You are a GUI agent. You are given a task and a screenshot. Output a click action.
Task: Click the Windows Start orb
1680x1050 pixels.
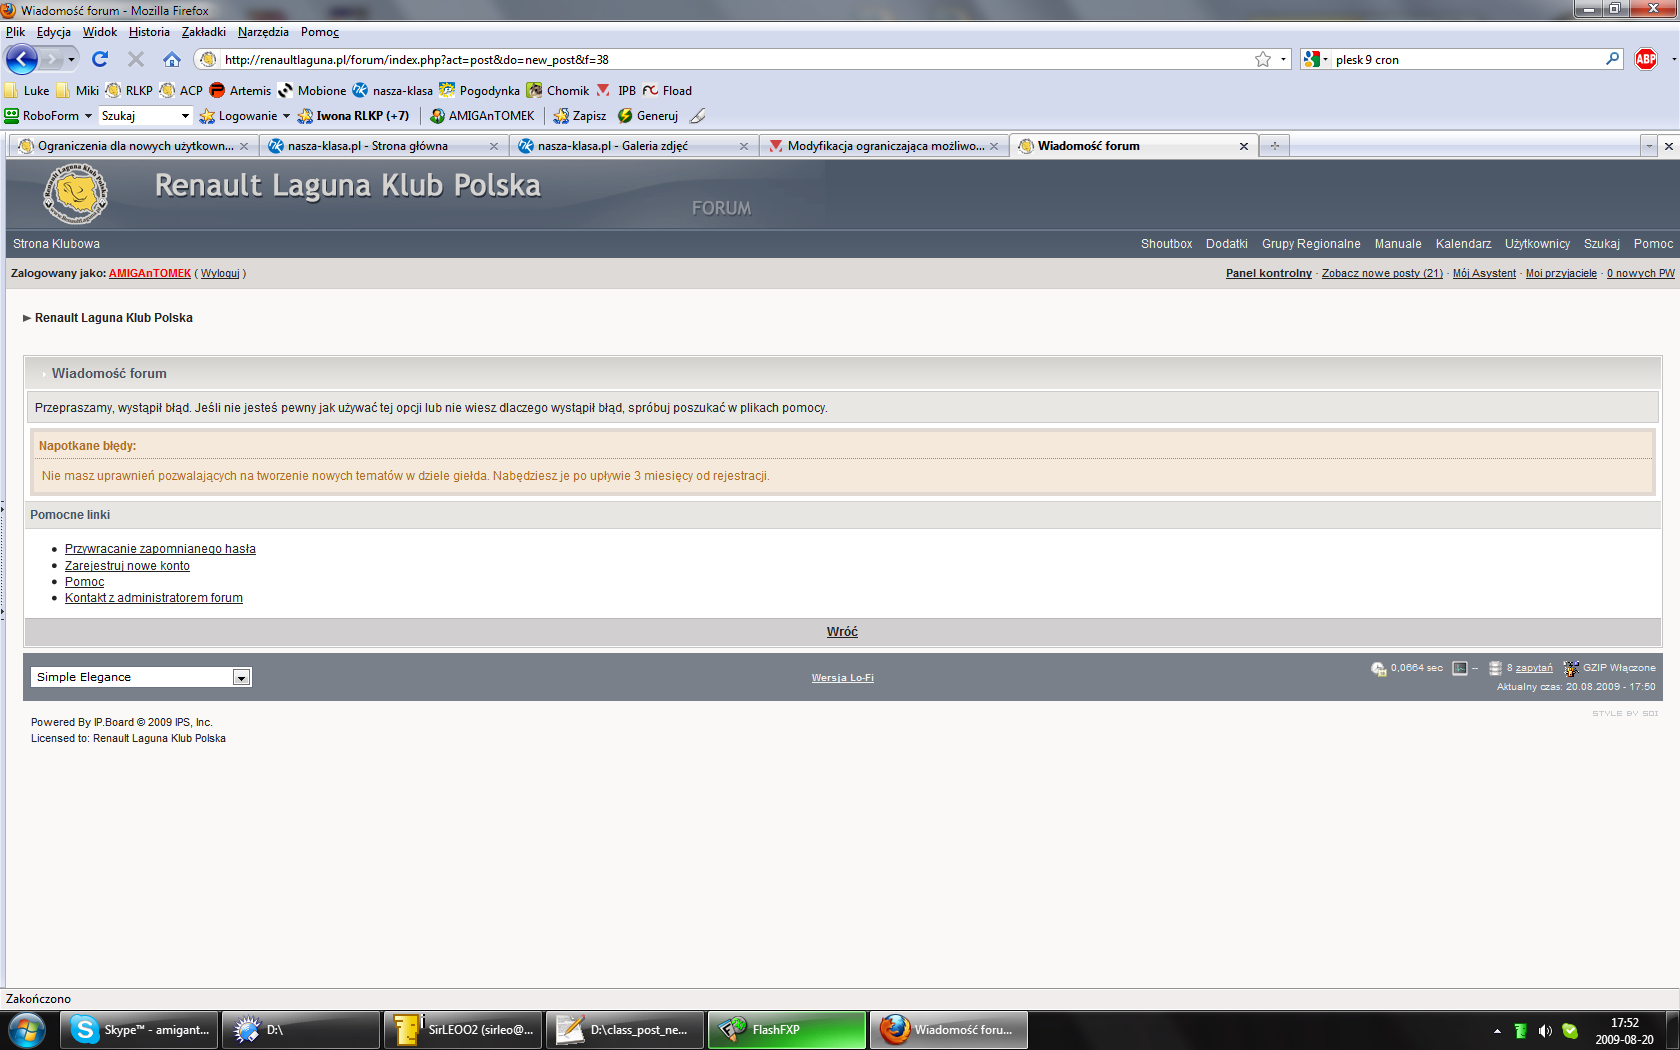pos(27,1030)
